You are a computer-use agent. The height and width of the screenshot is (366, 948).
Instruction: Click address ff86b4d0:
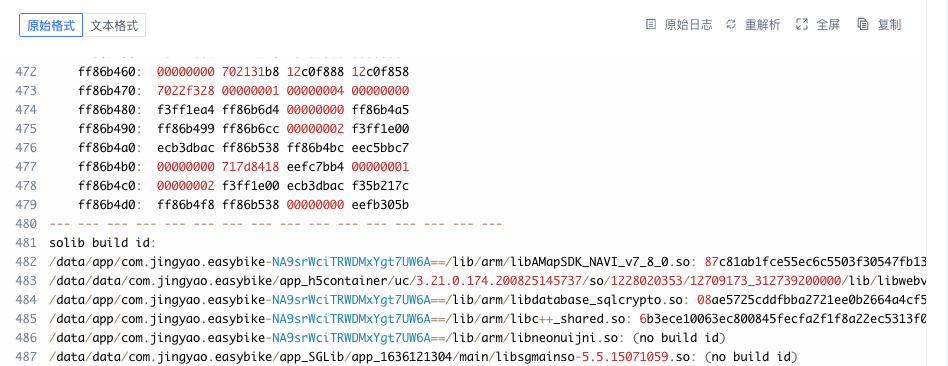tap(110, 205)
